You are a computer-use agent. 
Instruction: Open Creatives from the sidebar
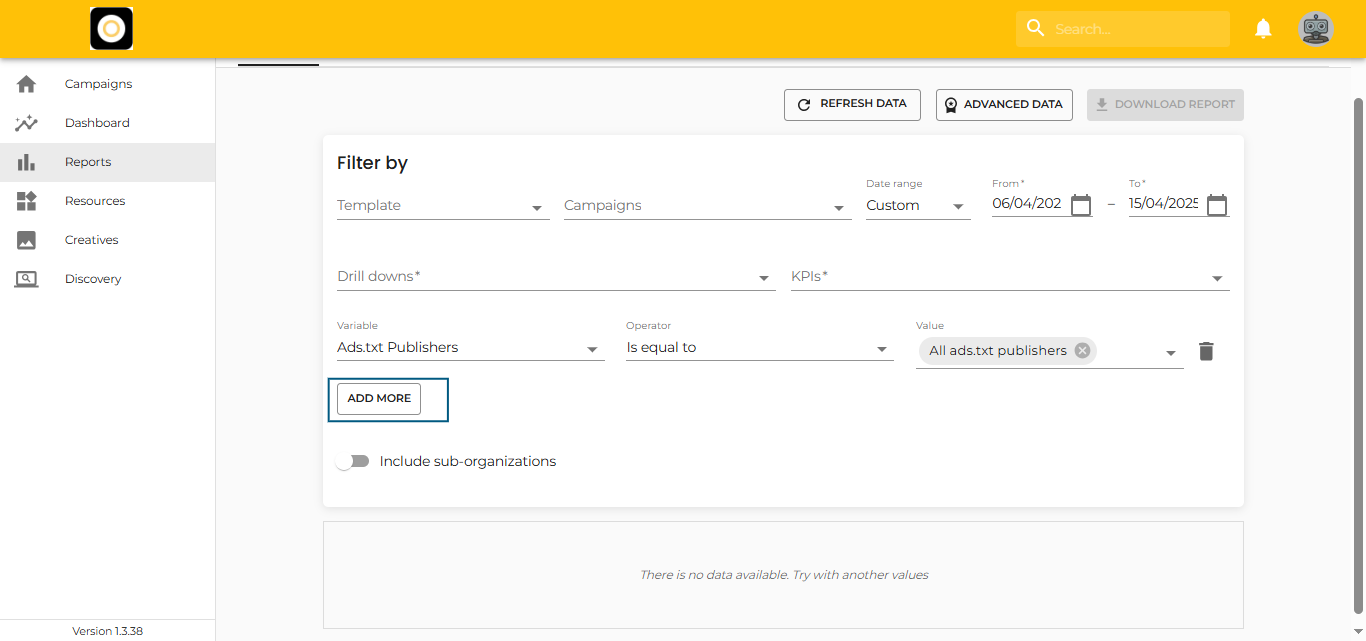coord(91,240)
